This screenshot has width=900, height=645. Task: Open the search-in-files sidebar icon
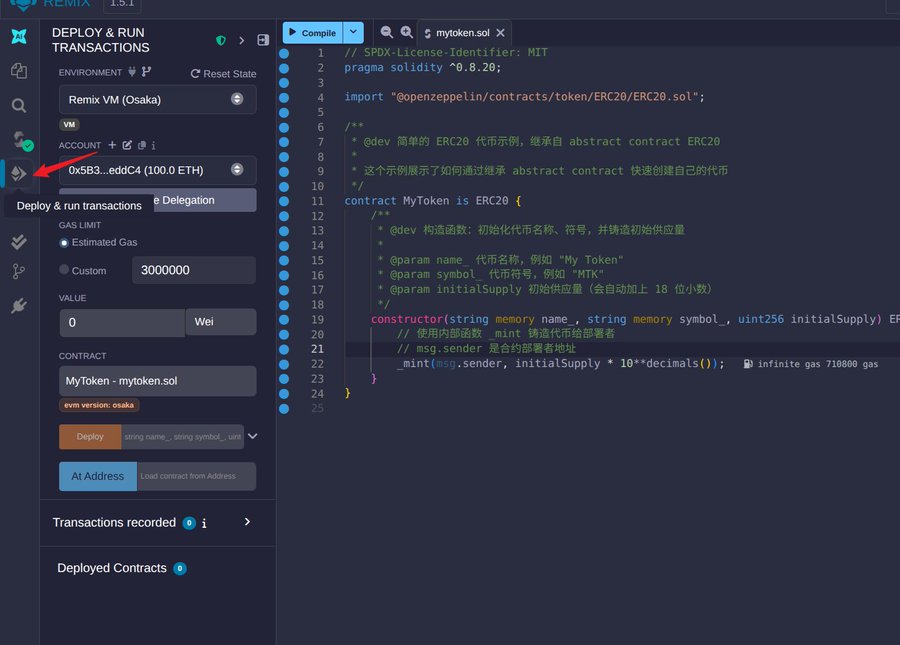pos(19,106)
